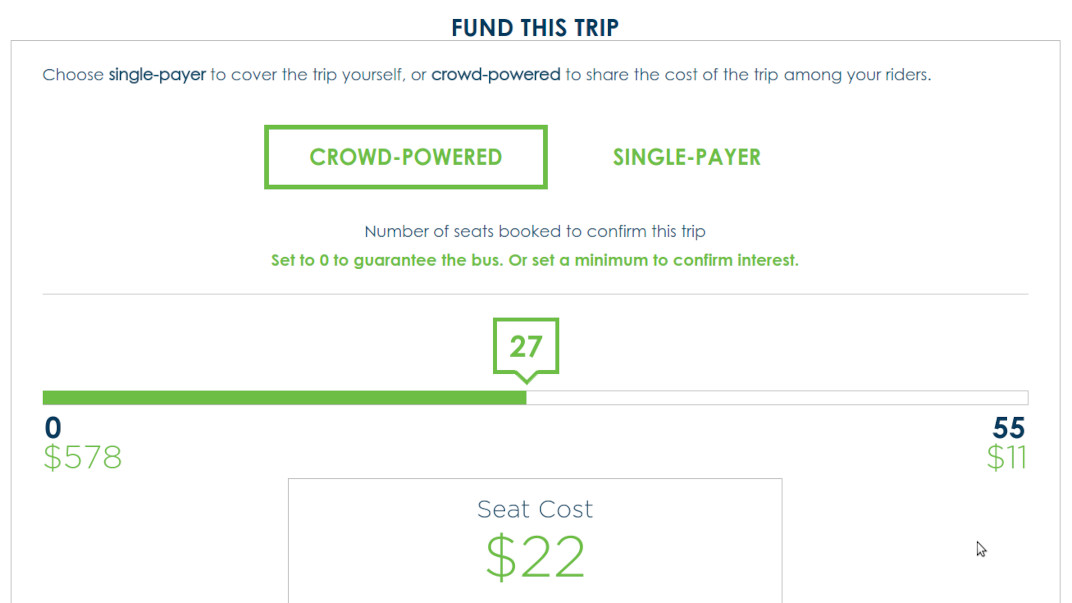This screenshot has width=1072, height=603.
Task: Click the empty right portion of the slider track
Action: coord(780,397)
